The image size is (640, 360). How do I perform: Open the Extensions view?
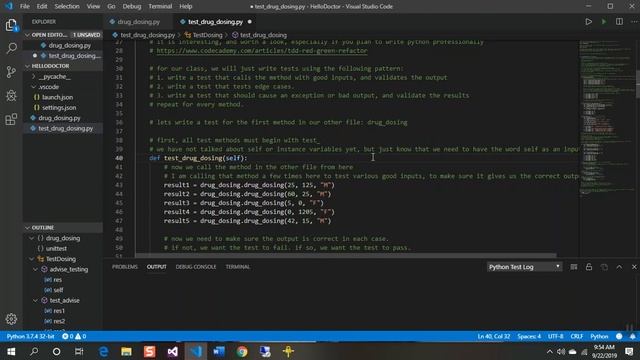coord(11,119)
